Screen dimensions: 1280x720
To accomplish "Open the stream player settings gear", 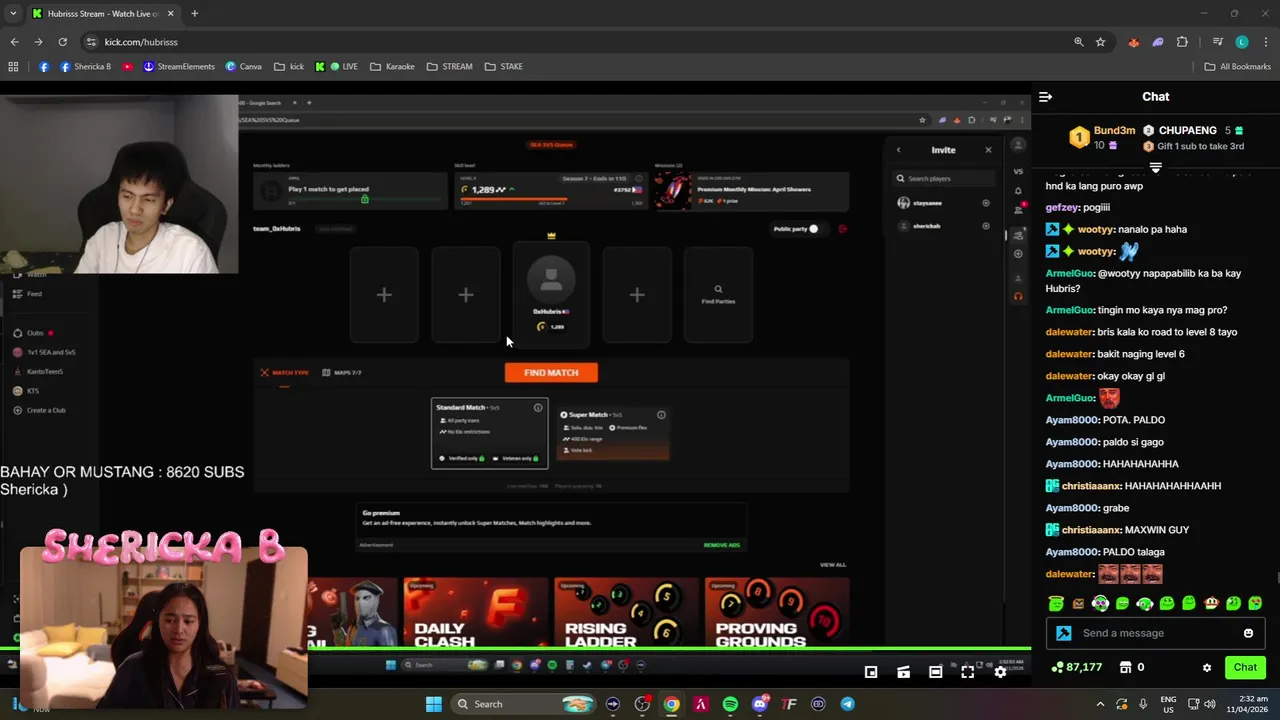I will (1000, 672).
